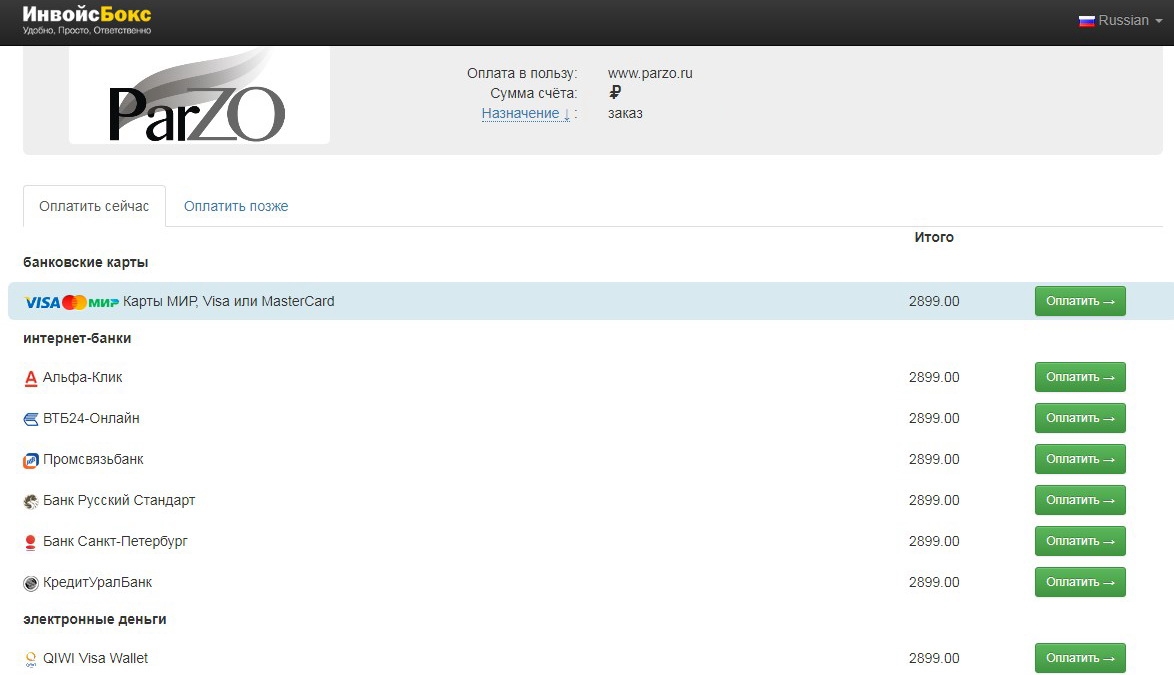Switch to the Оплатить позже tab
The width and height of the screenshot is (1174, 675).
point(236,207)
